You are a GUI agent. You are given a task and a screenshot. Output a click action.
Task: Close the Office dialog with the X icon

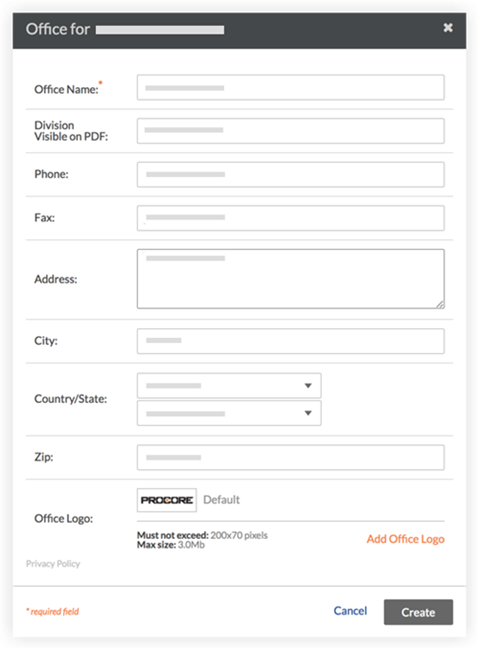tap(447, 28)
